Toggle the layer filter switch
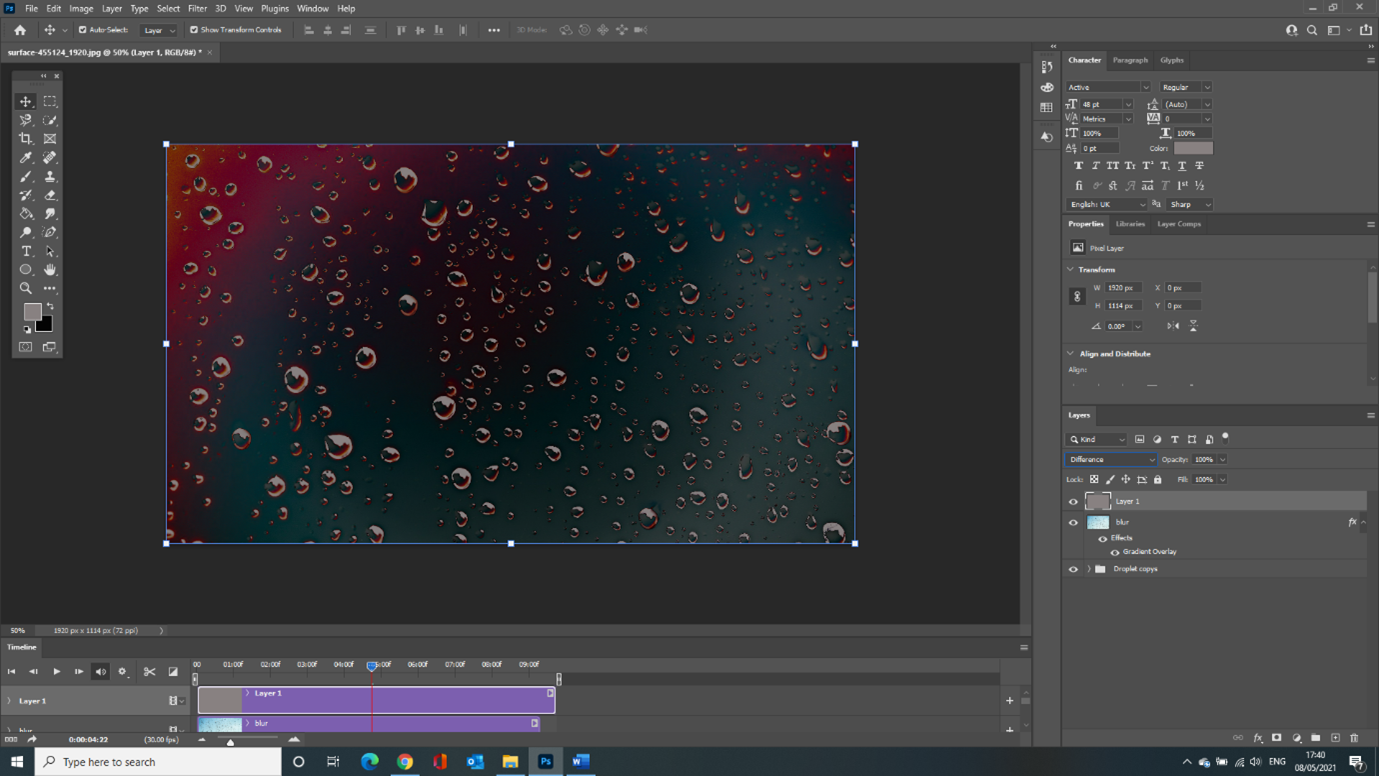The image size is (1379, 776). point(1225,437)
